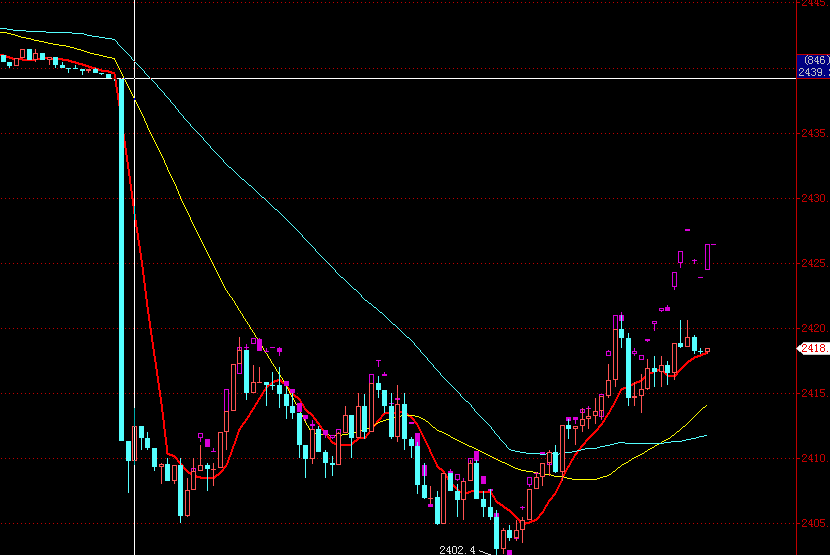The width and height of the screenshot is (830, 555).
Task: Click the 2420 price axis label
Action: tap(813, 328)
